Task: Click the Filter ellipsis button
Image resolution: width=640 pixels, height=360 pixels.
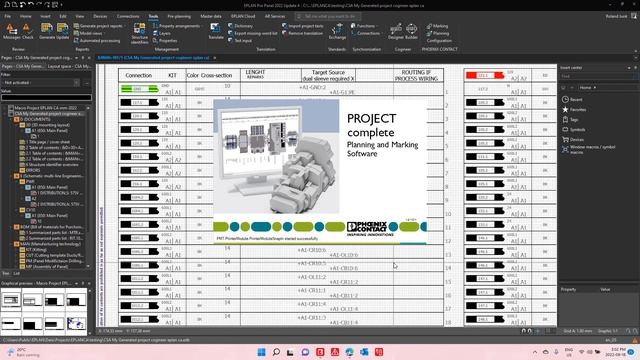Action: coord(87,83)
